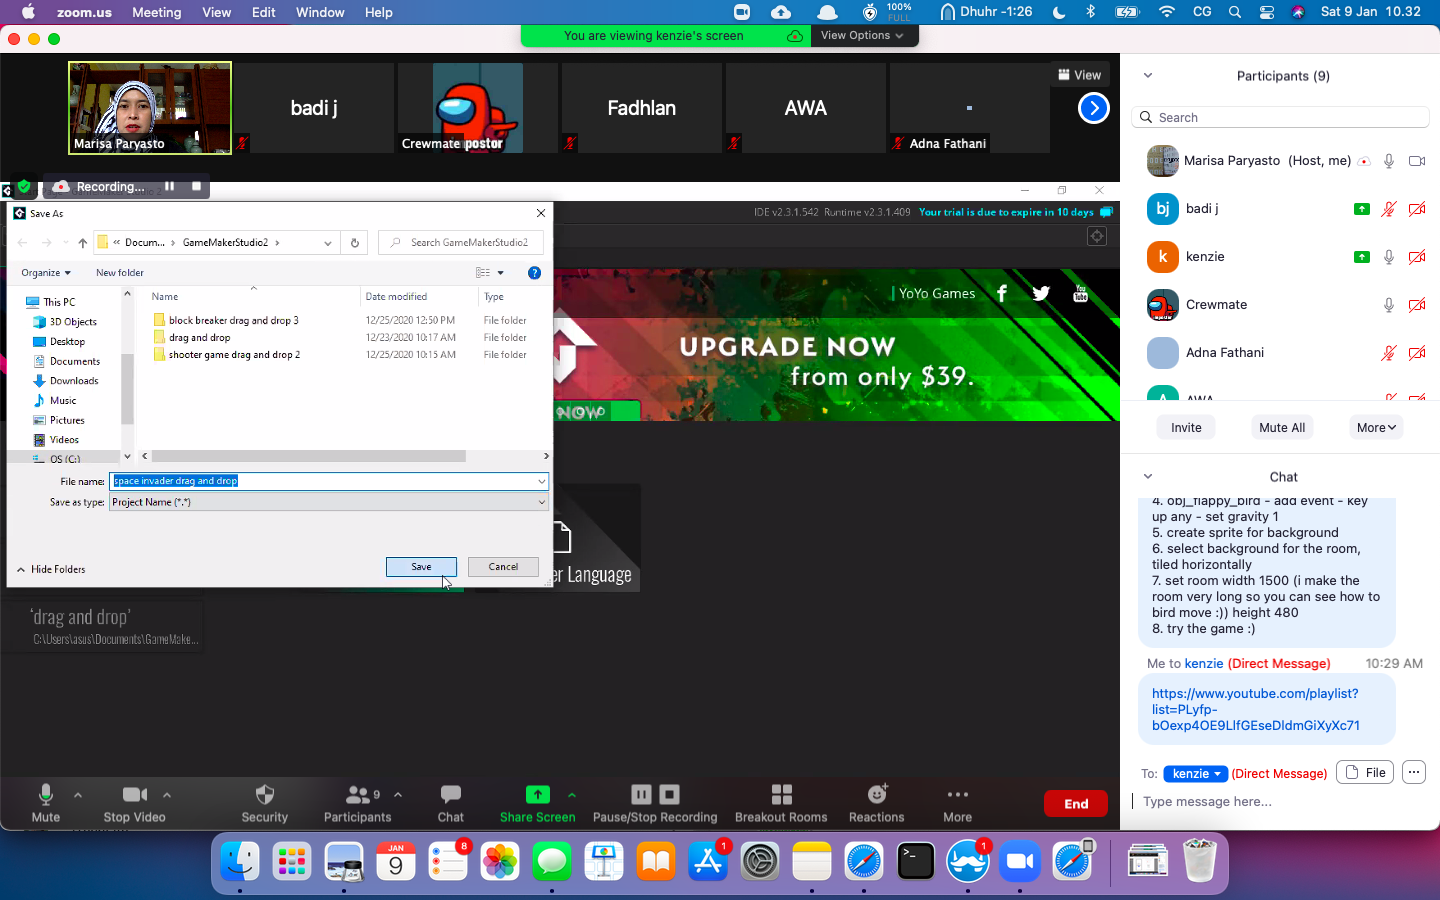Click the Invite button

pos(1186,427)
